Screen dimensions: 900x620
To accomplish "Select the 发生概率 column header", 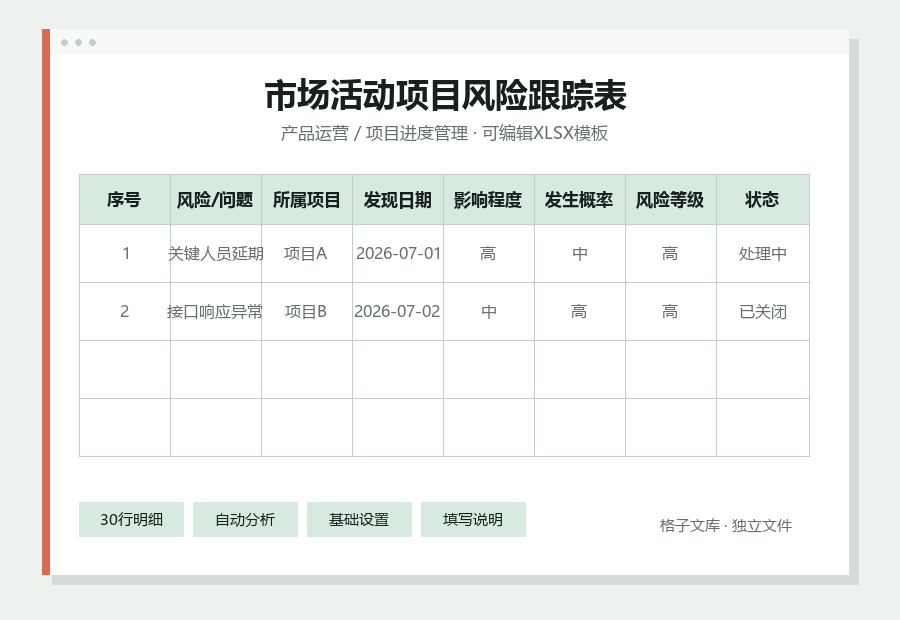I will tap(580, 200).
